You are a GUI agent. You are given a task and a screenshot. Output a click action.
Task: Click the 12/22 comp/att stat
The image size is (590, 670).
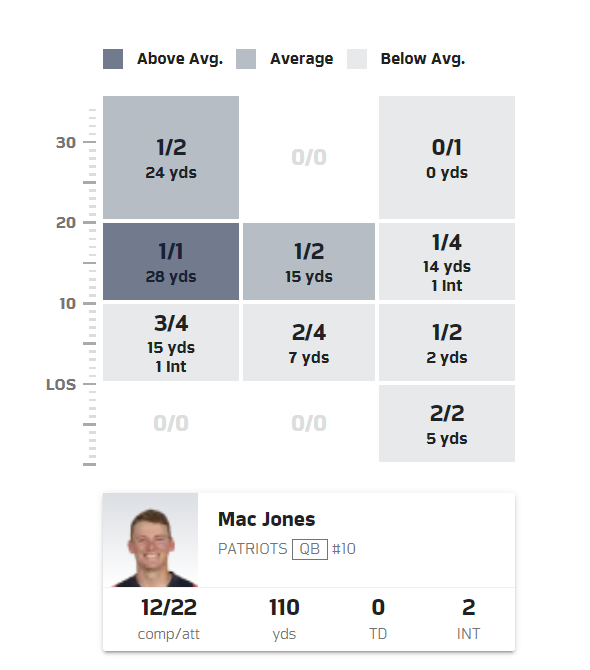coord(169,619)
